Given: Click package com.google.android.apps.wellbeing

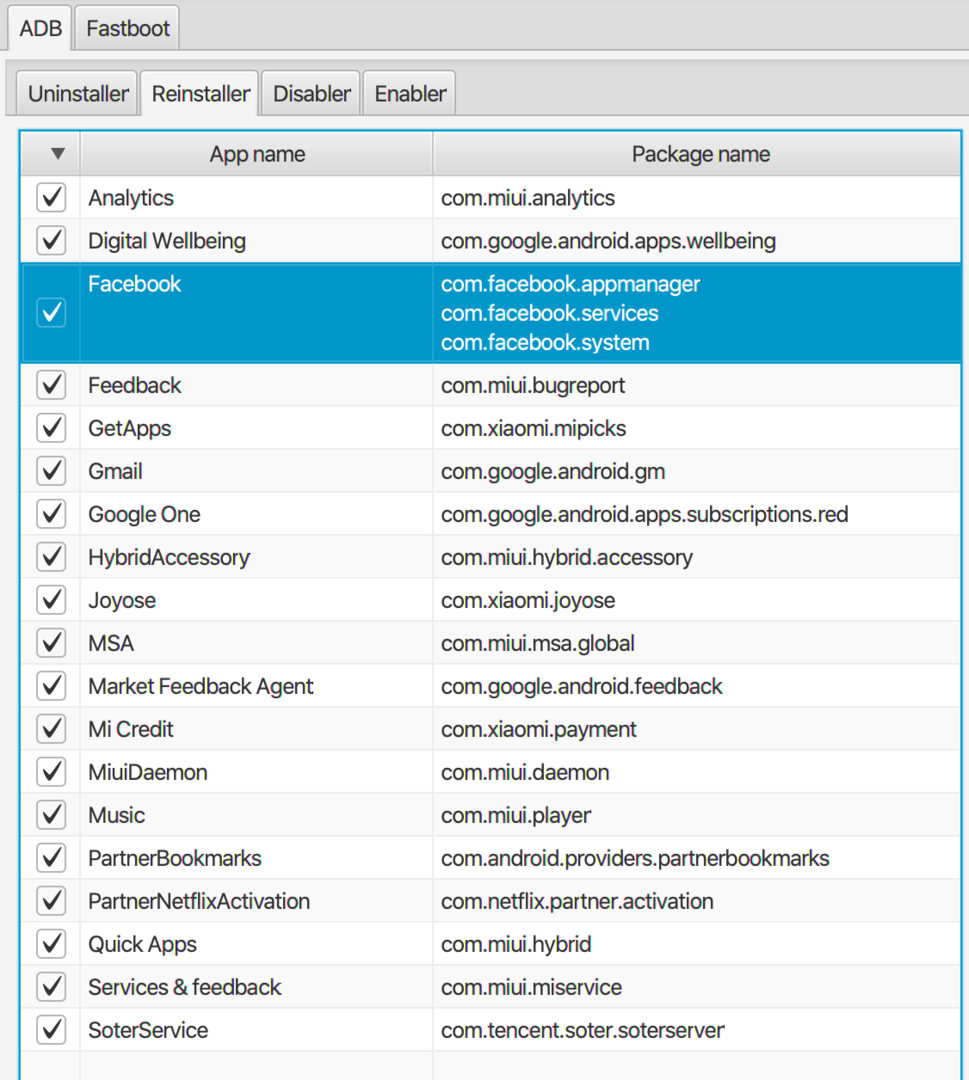Looking at the screenshot, I should (608, 241).
